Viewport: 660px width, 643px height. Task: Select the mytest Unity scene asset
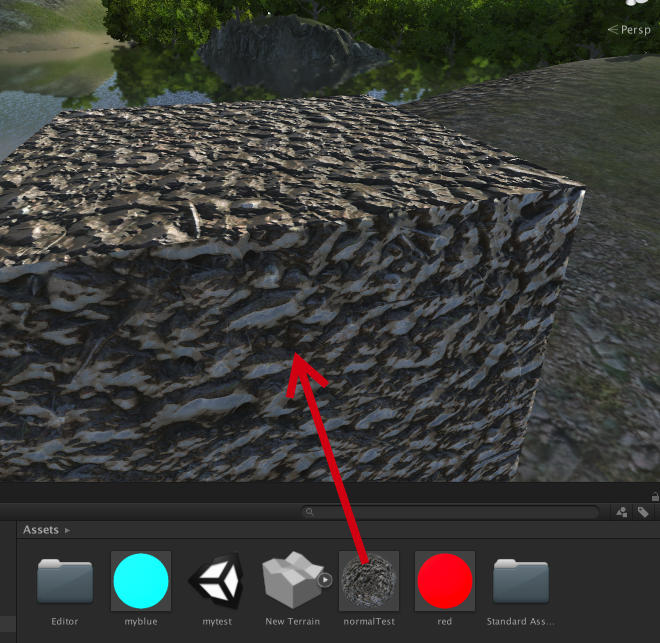coord(216,581)
